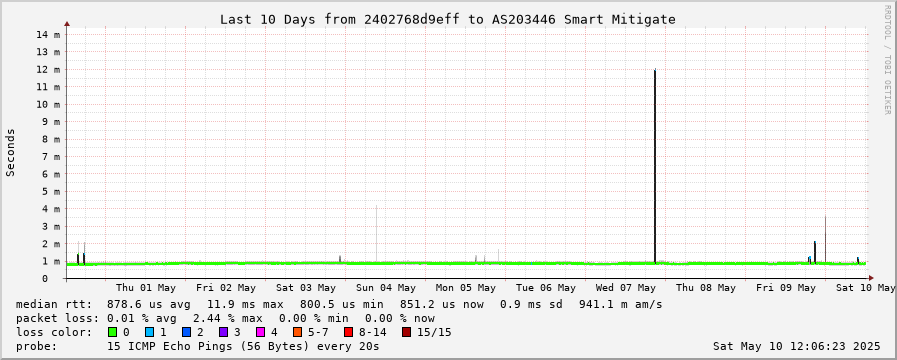Click the light blue loss color 1 swatch

point(149,332)
